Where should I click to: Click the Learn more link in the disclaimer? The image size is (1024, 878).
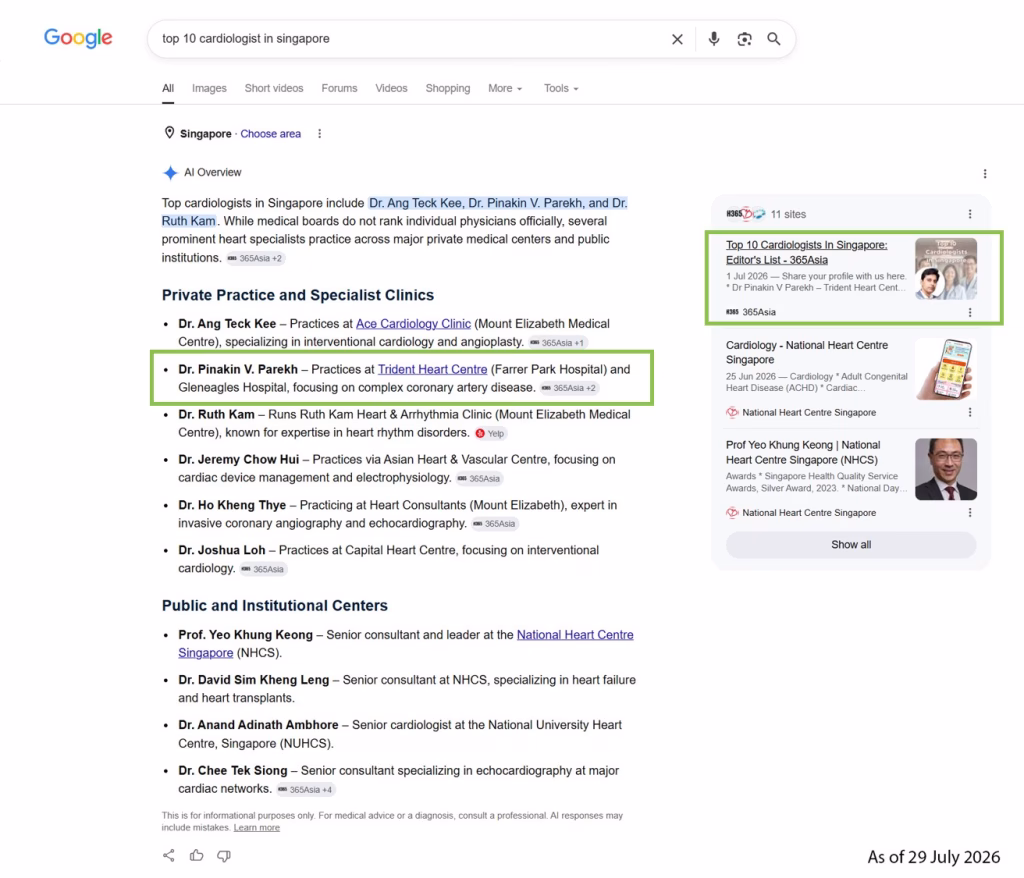tap(257, 828)
